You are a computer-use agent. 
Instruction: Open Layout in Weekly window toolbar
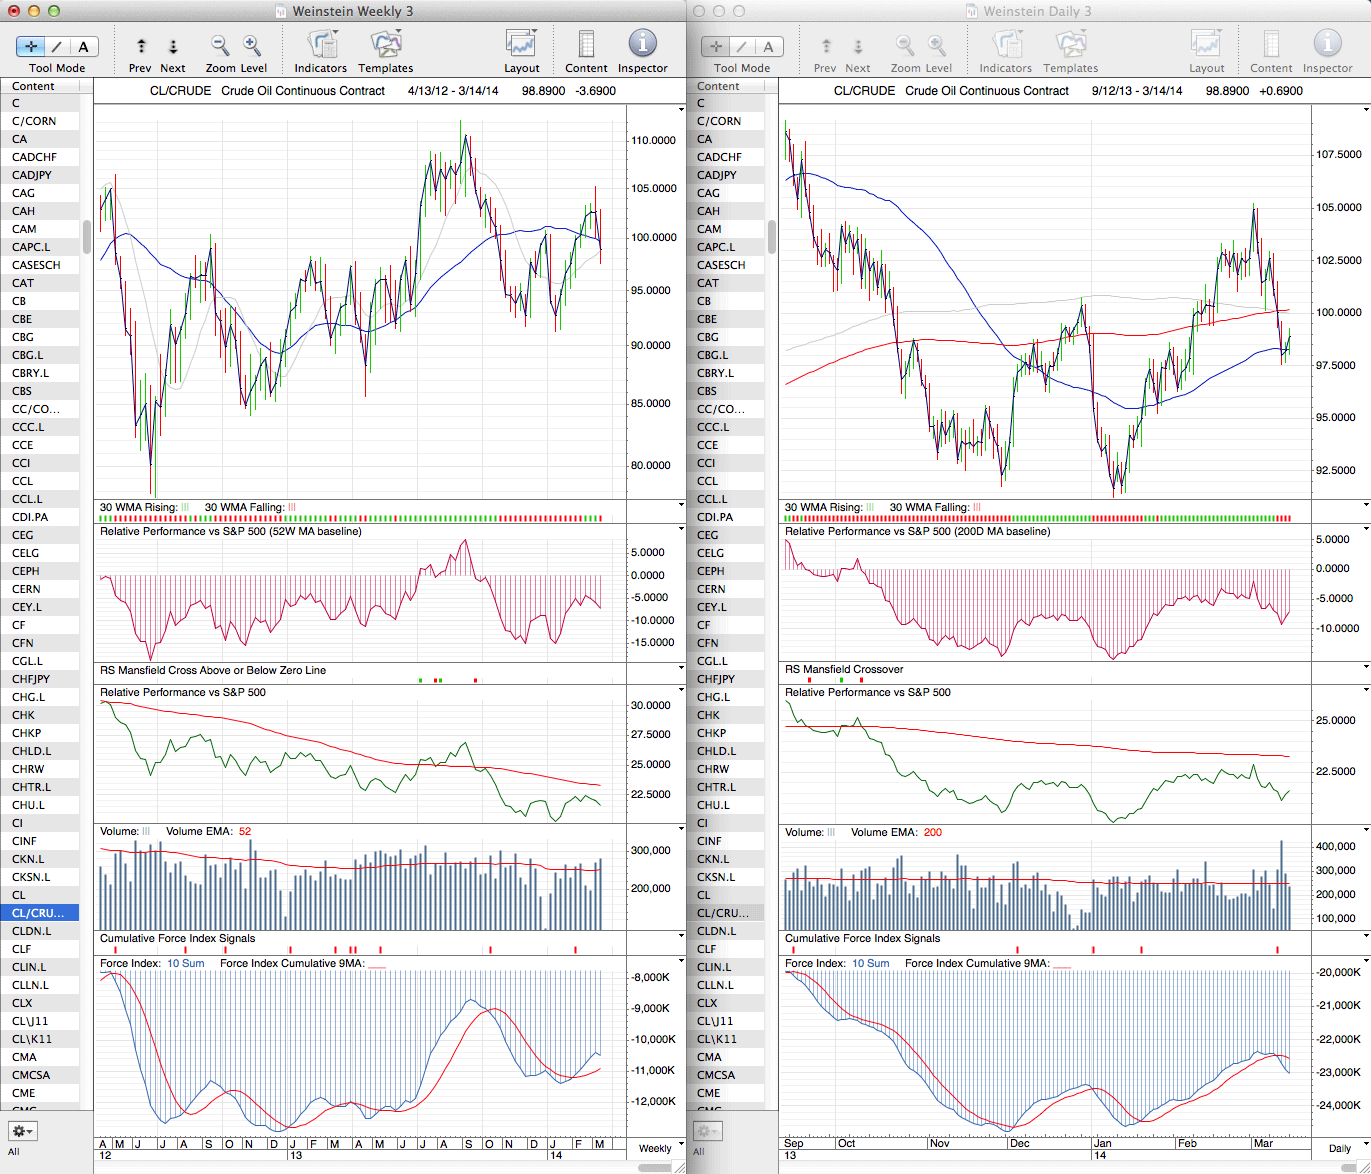point(521,46)
